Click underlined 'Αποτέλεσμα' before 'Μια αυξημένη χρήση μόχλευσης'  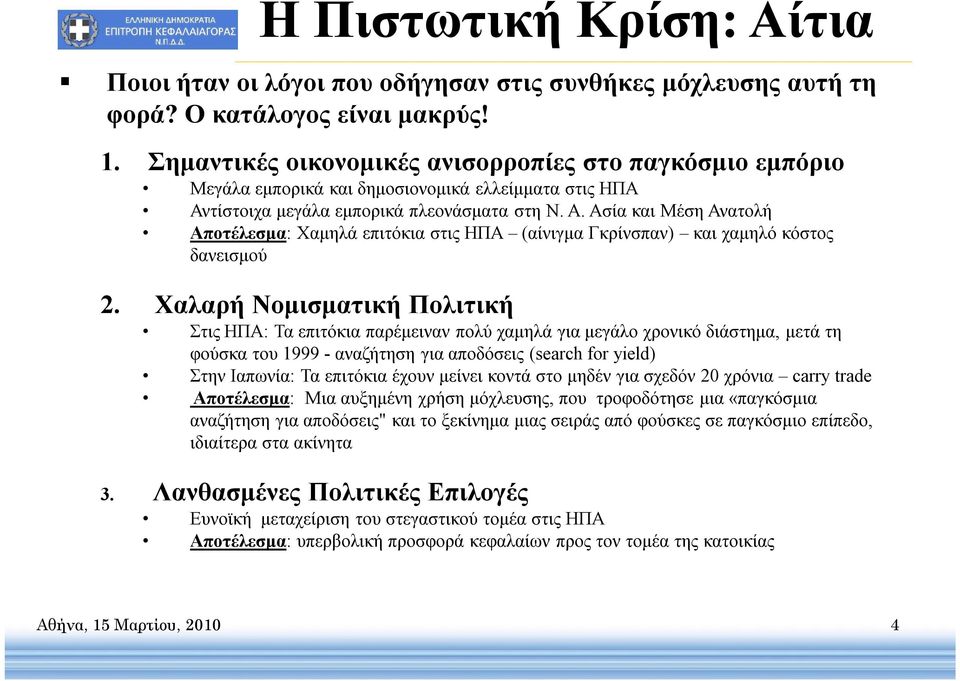(241, 399)
